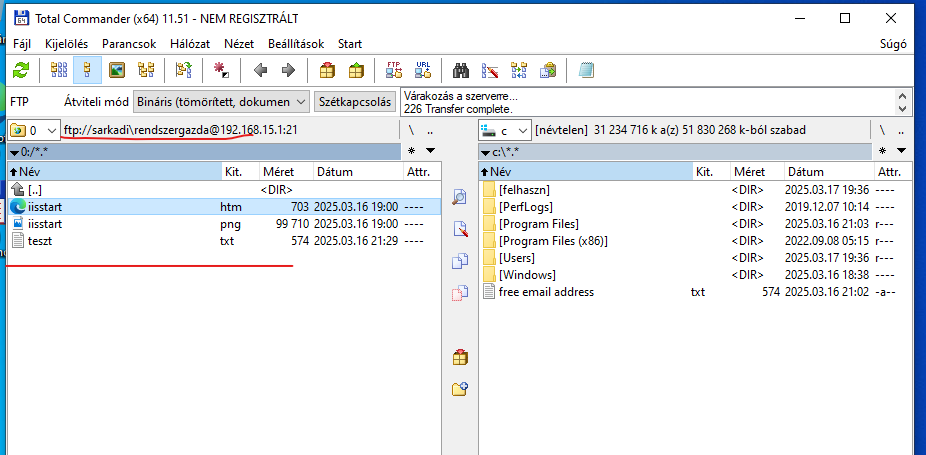Viewport: 926px width, 455px height.
Task: Click the green Refresh toolbar icon
Action: coord(21,71)
